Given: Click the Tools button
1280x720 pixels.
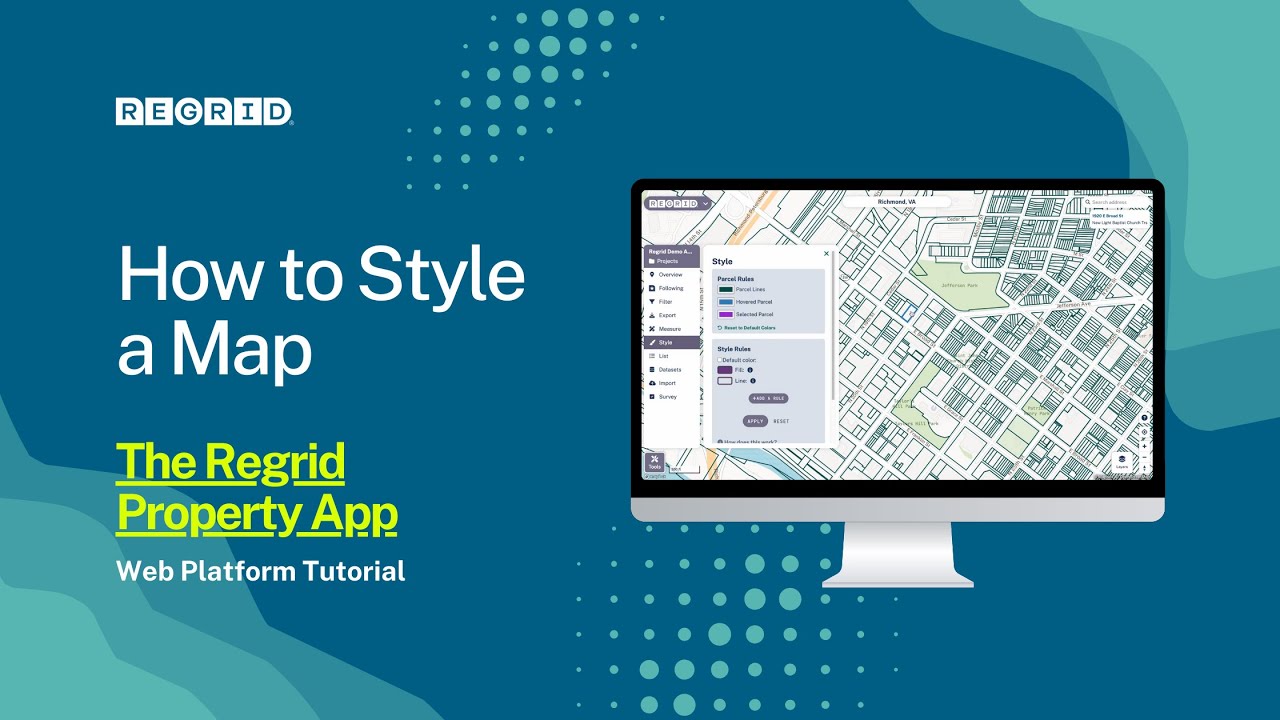Looking at the screenshot, I should point(654,462).
